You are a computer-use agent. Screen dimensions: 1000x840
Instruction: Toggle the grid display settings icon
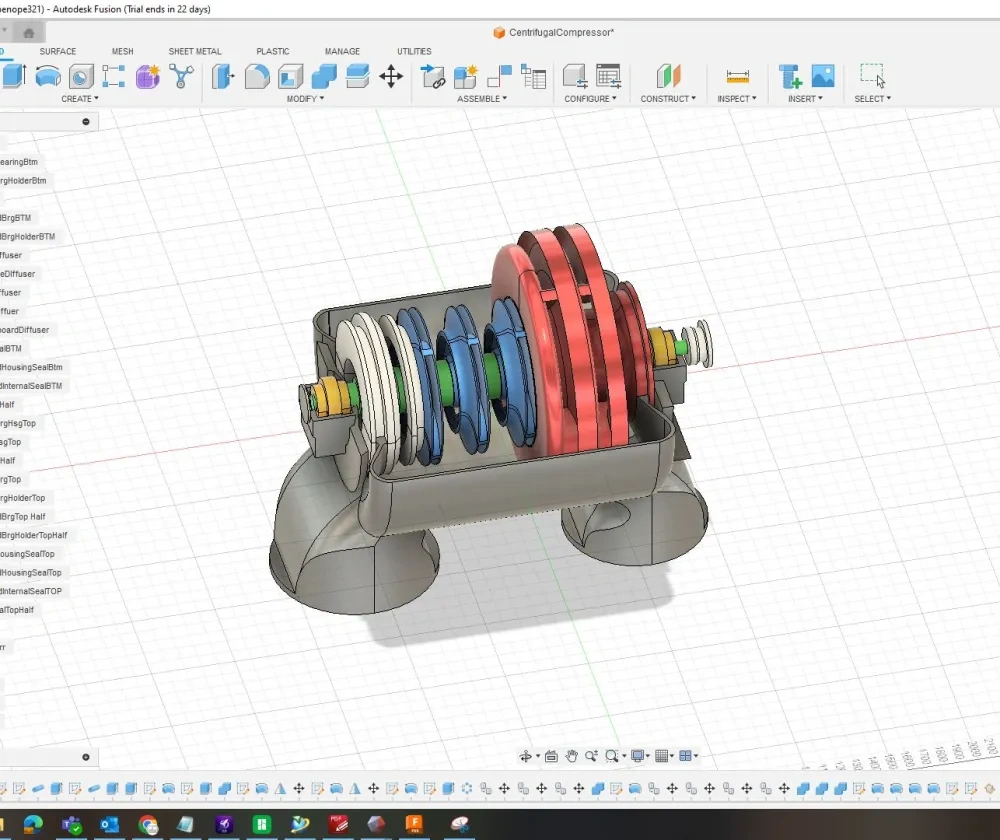click(663, 756)
